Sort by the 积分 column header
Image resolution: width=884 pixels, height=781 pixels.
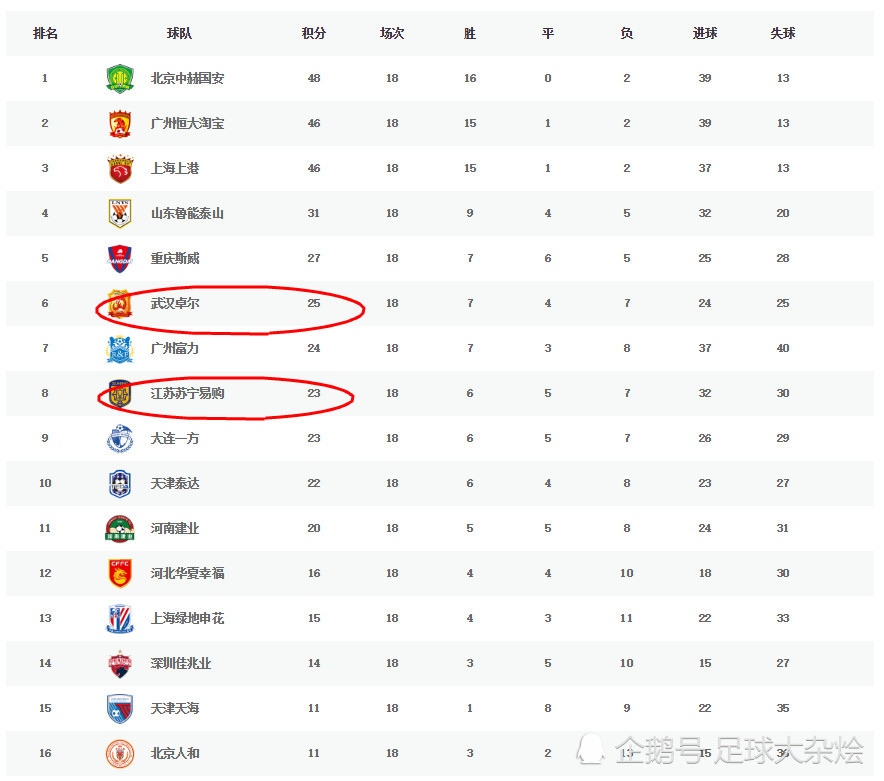click(x=314, y=33)
